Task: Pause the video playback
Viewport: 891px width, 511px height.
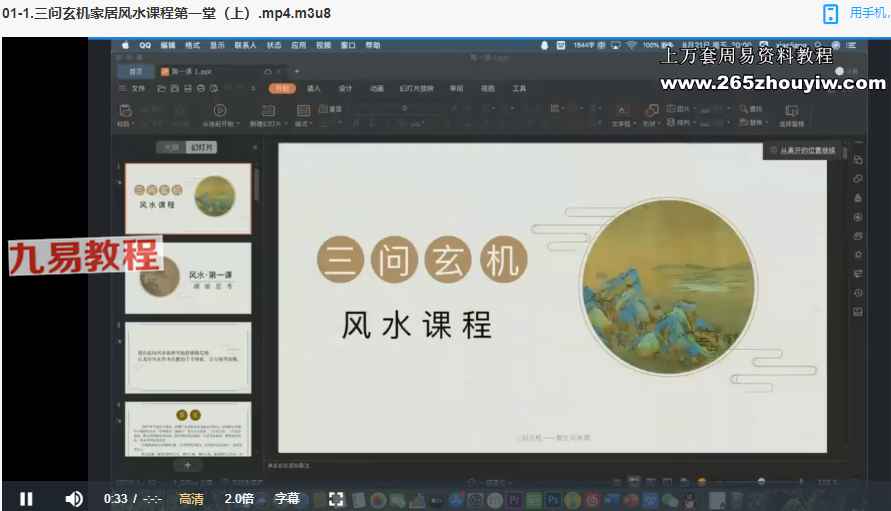Action: pos(26,499)
